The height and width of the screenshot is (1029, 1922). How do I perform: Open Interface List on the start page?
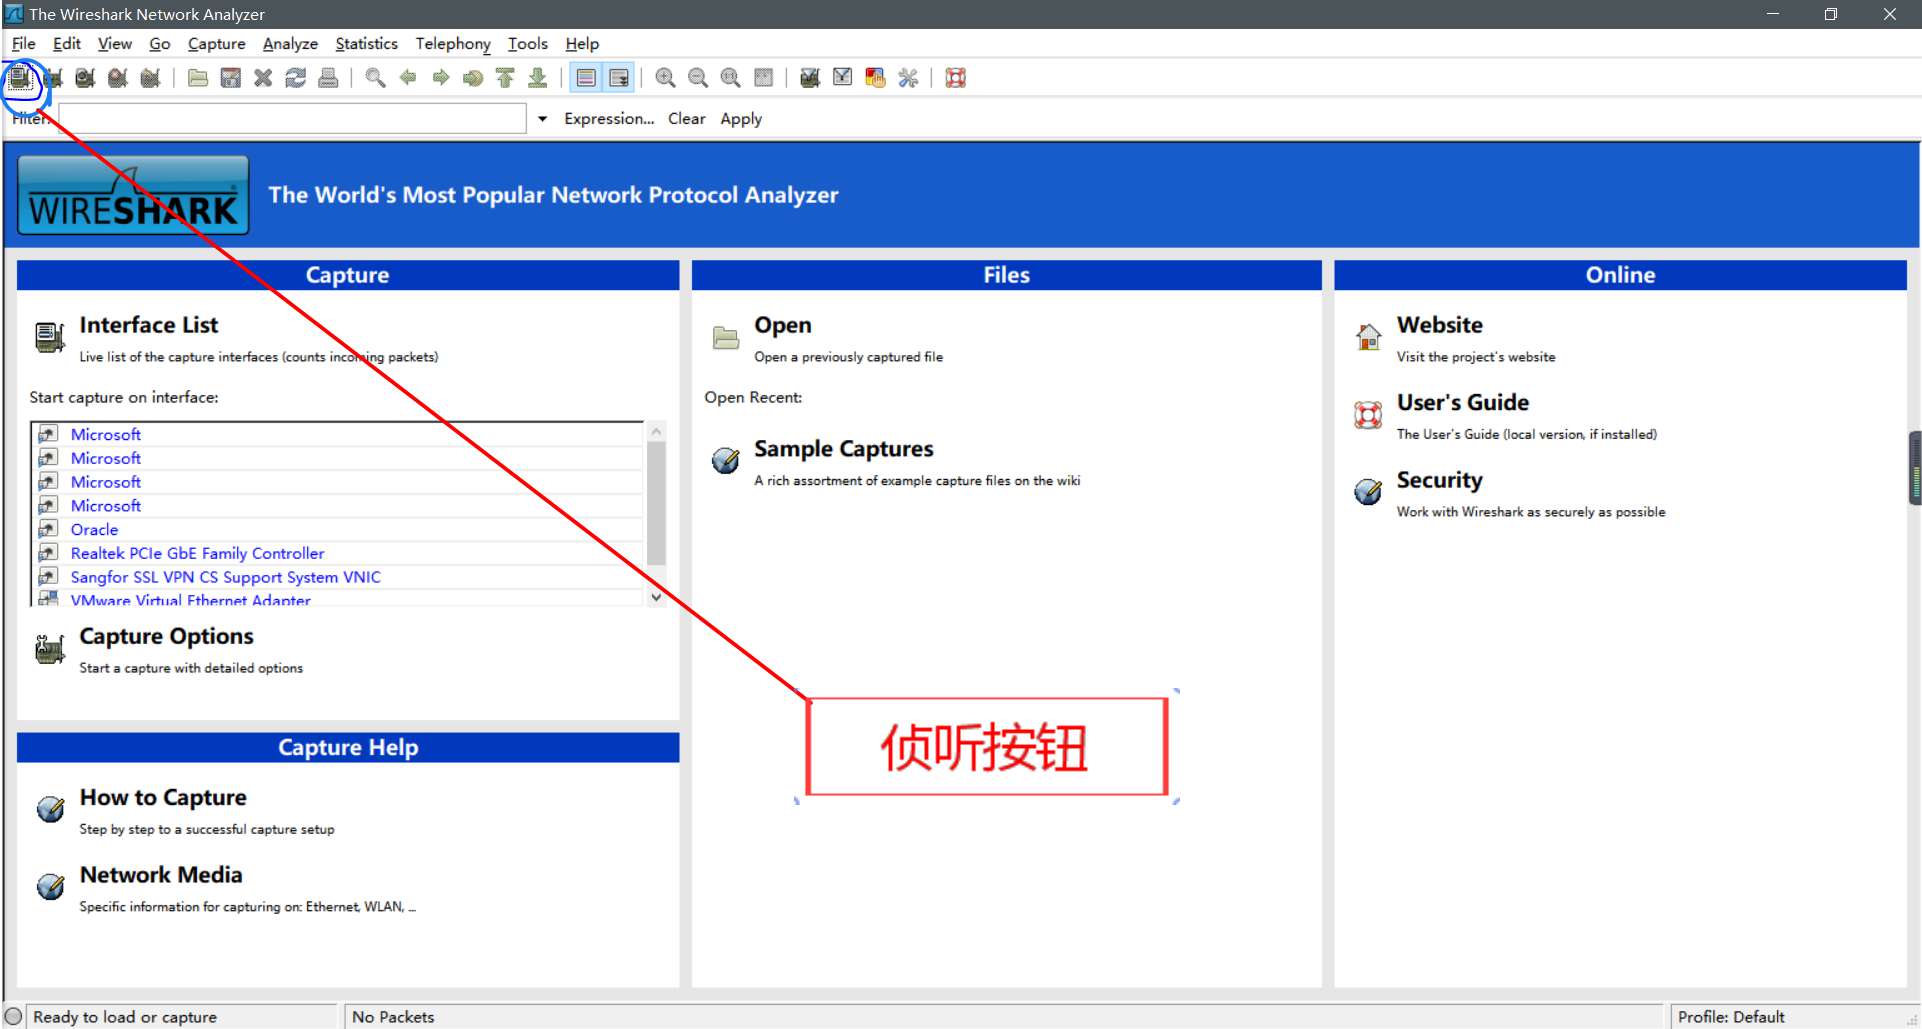pyautogui.click(x=149, y=325)
